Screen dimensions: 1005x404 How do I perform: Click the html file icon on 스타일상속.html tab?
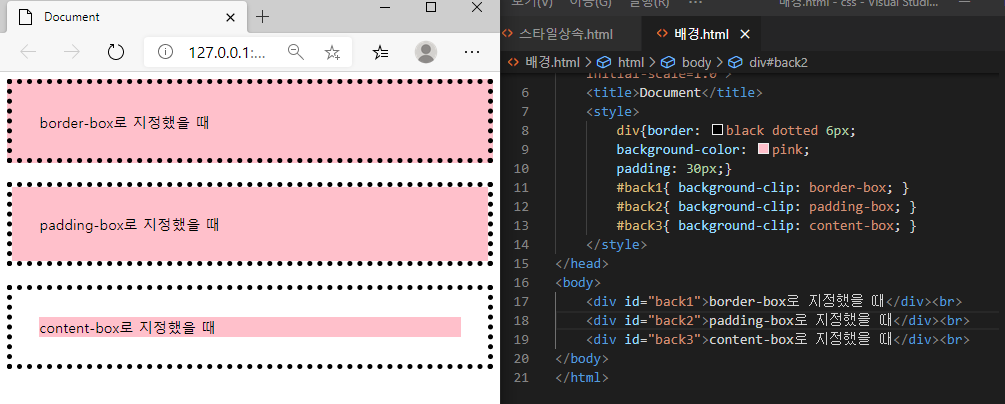coord(508,34)
